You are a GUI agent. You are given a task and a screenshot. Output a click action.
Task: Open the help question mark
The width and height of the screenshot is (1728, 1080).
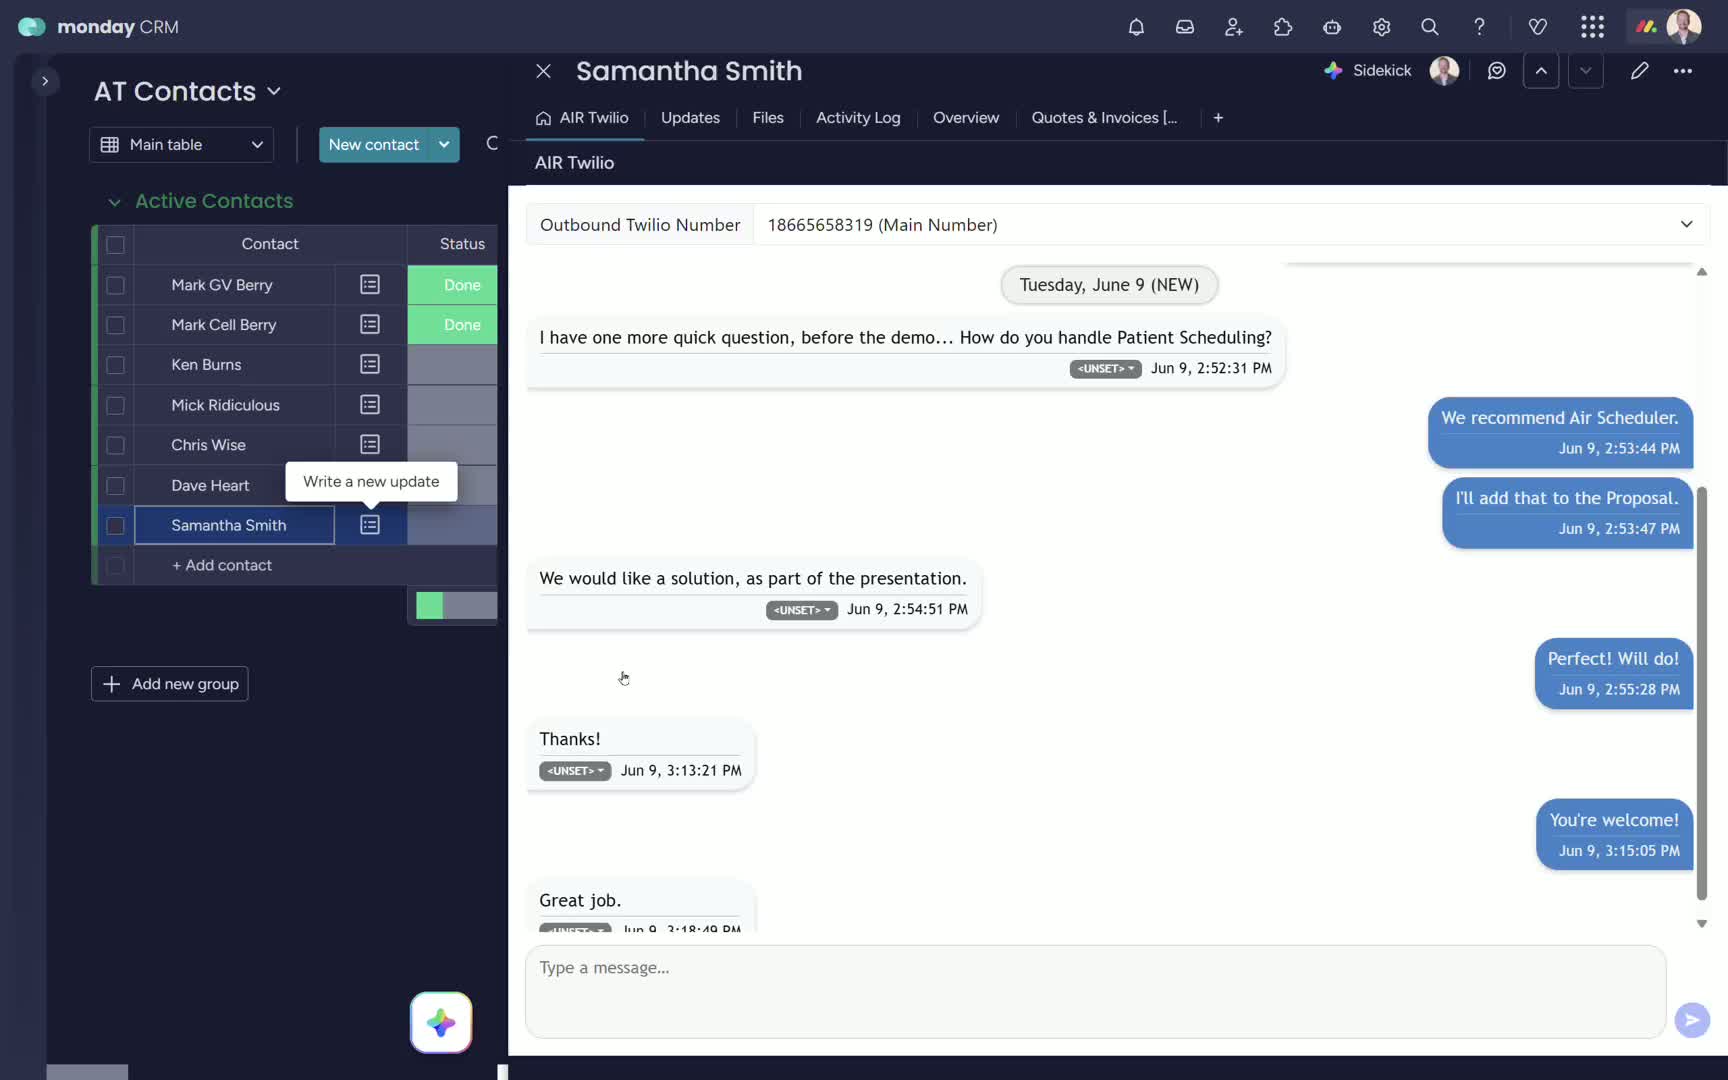(1479, 27)
